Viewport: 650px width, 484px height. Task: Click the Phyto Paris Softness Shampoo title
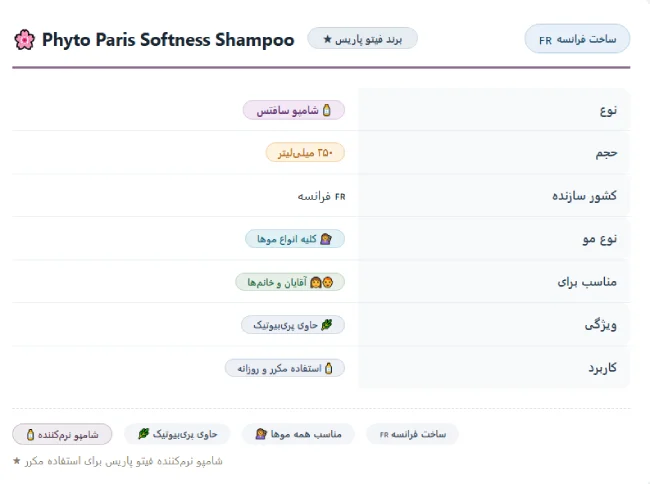(168, 40)
